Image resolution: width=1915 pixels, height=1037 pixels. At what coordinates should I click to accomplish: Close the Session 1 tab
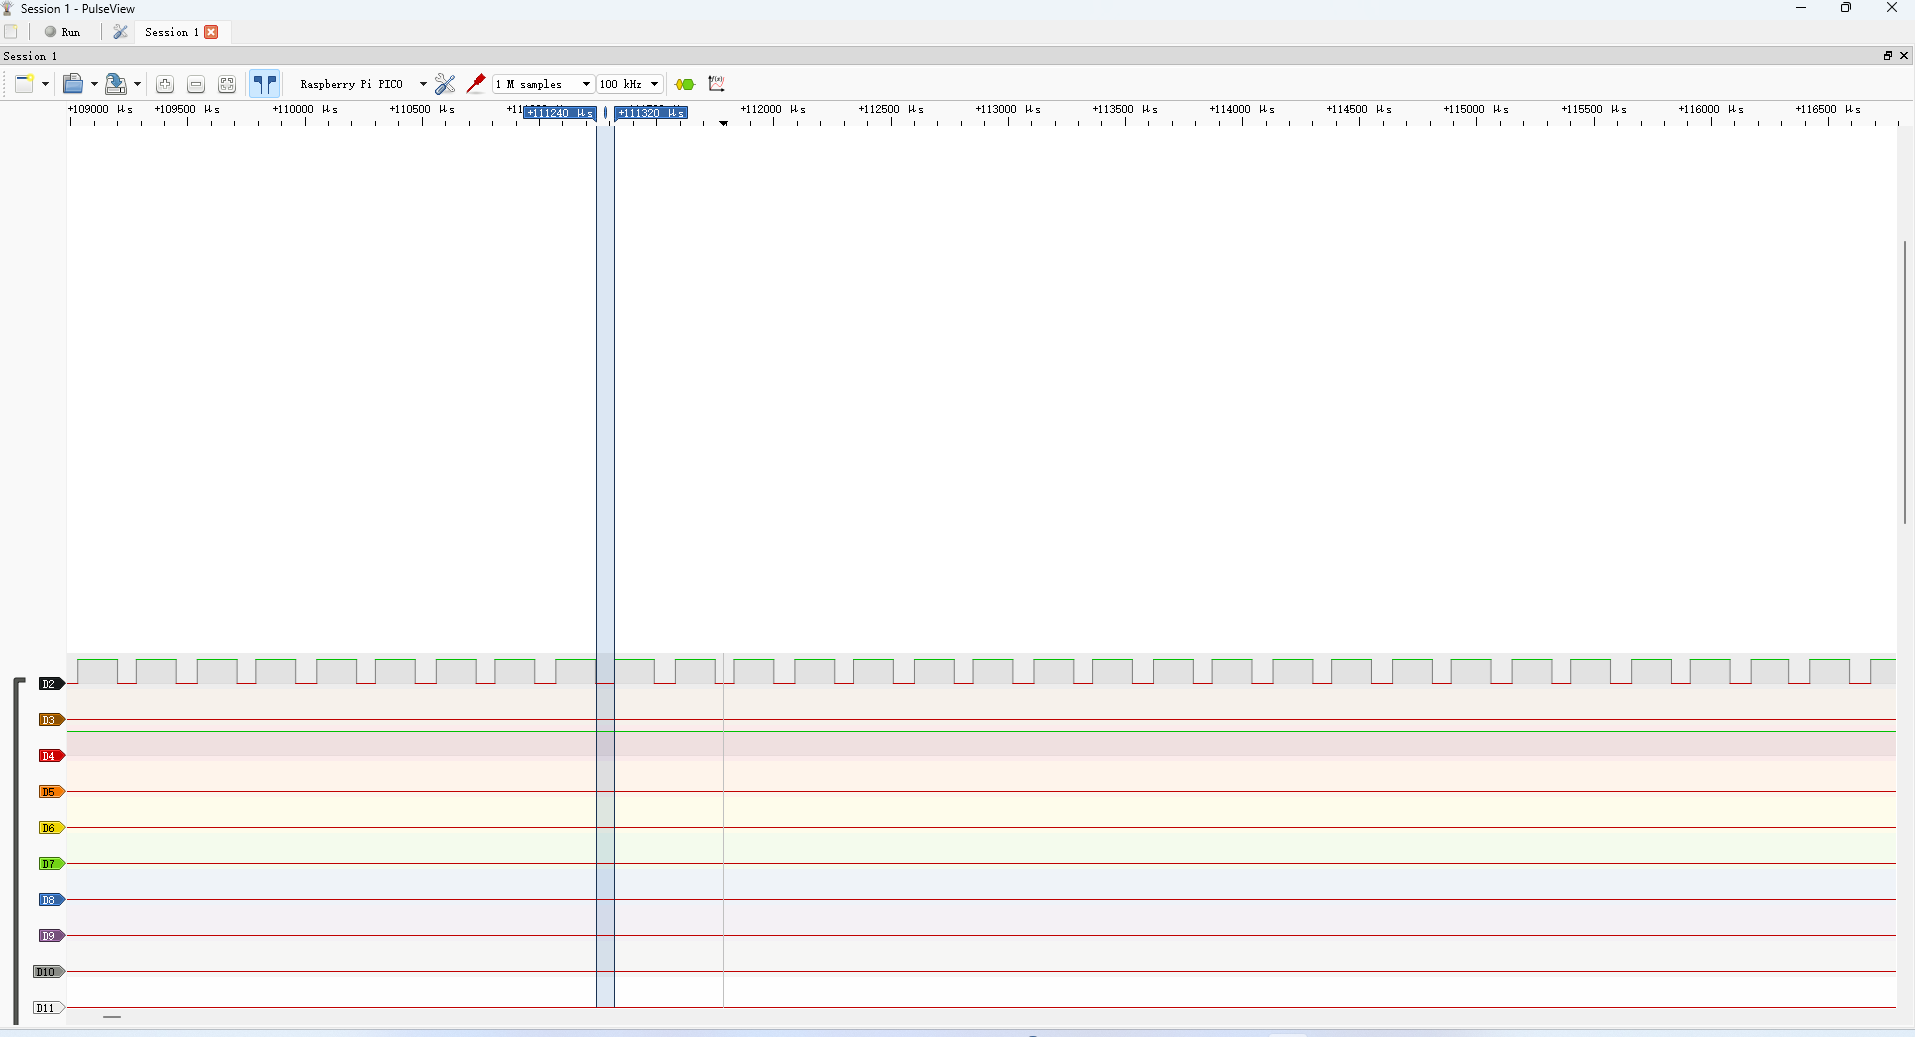(x=211, y=32)
